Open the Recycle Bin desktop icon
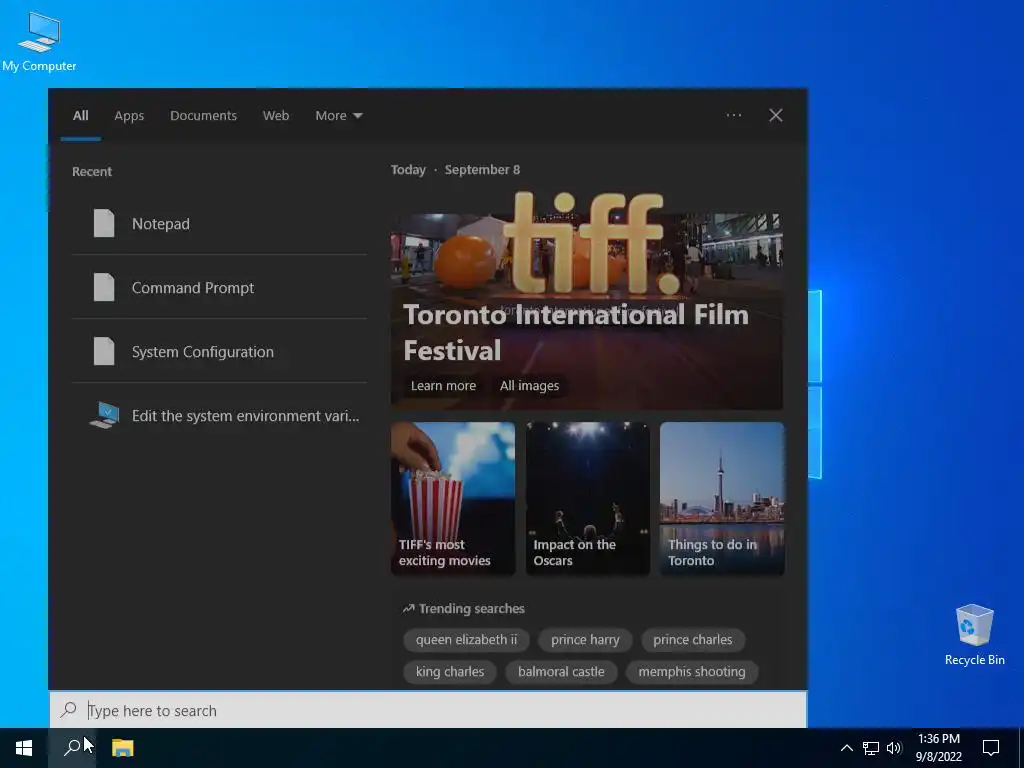 click(974, 634)
